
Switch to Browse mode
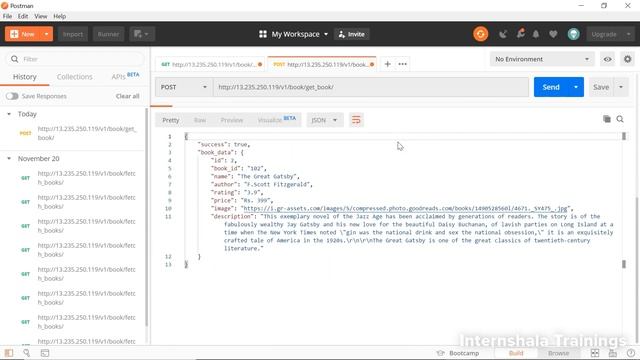(558, 353)
